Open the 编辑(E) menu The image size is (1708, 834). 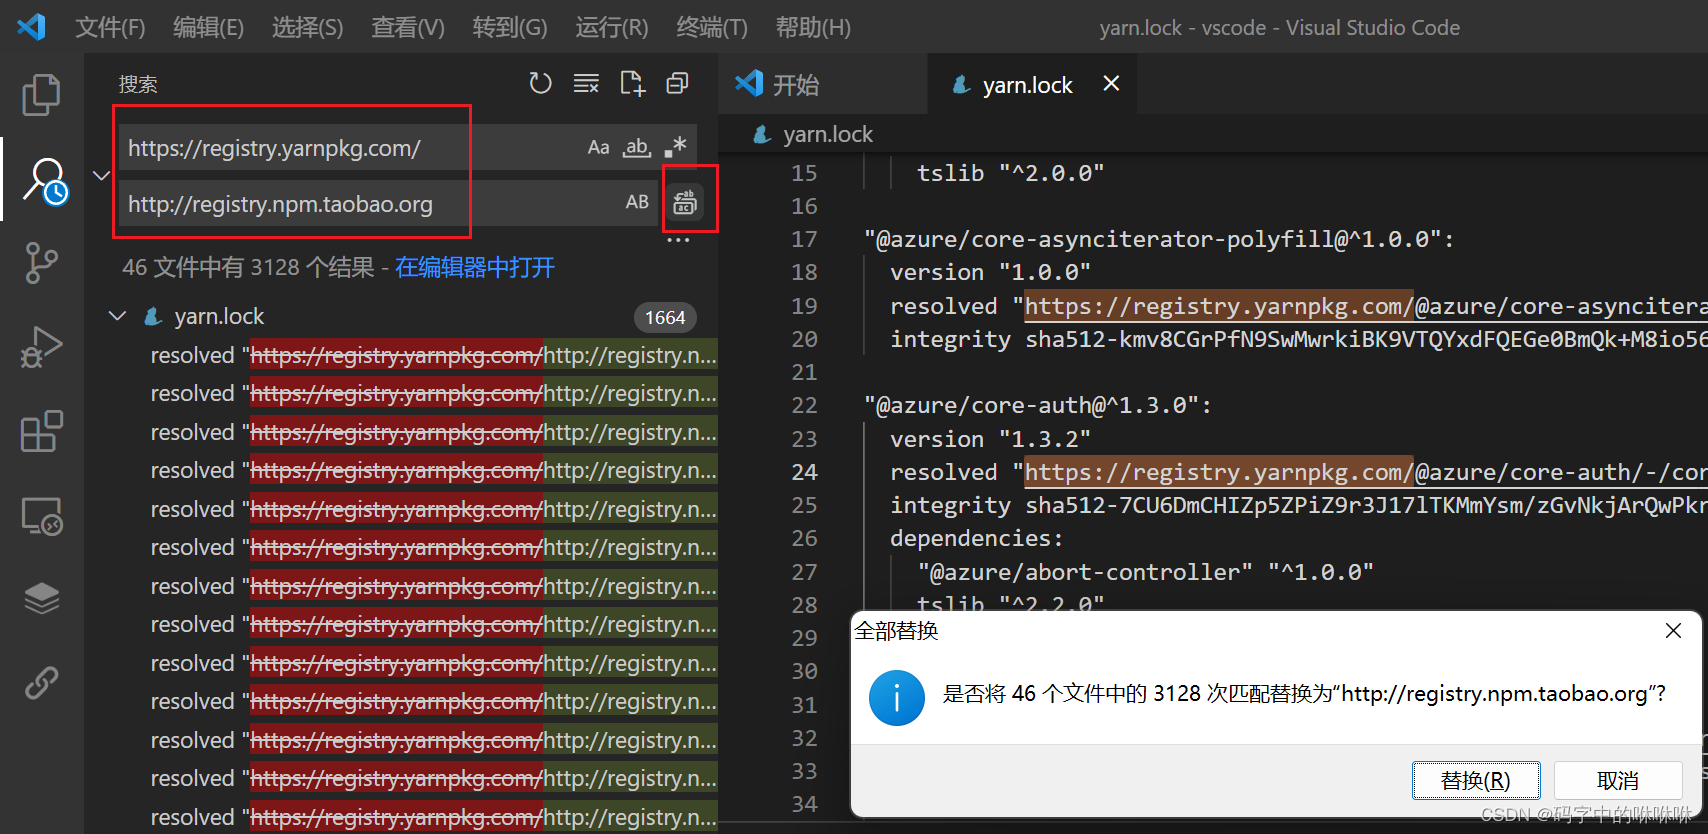(x=208, y=27)
